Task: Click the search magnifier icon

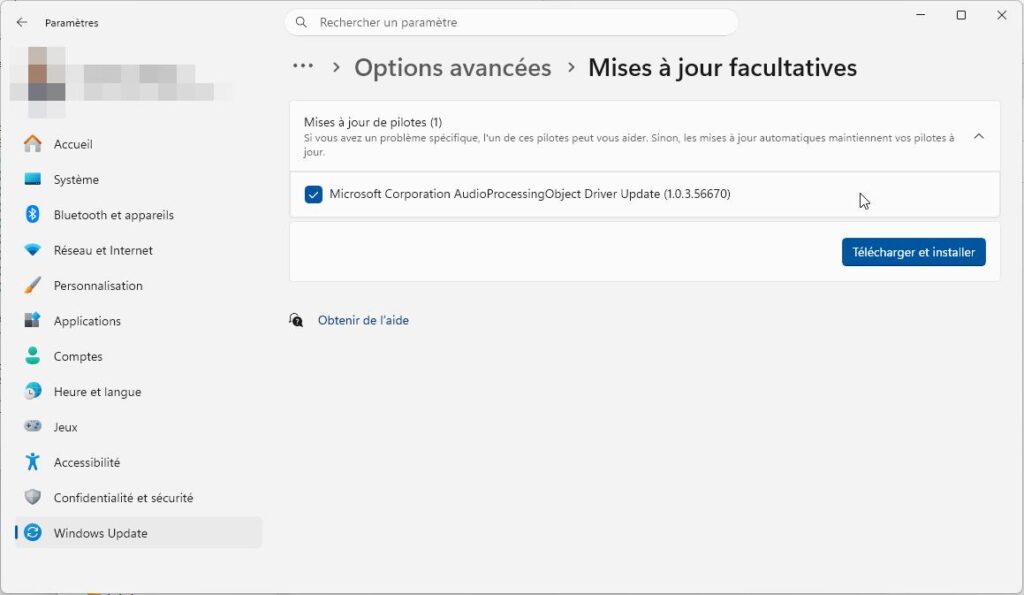Action: pyautogui.click(x=301, y=22)
